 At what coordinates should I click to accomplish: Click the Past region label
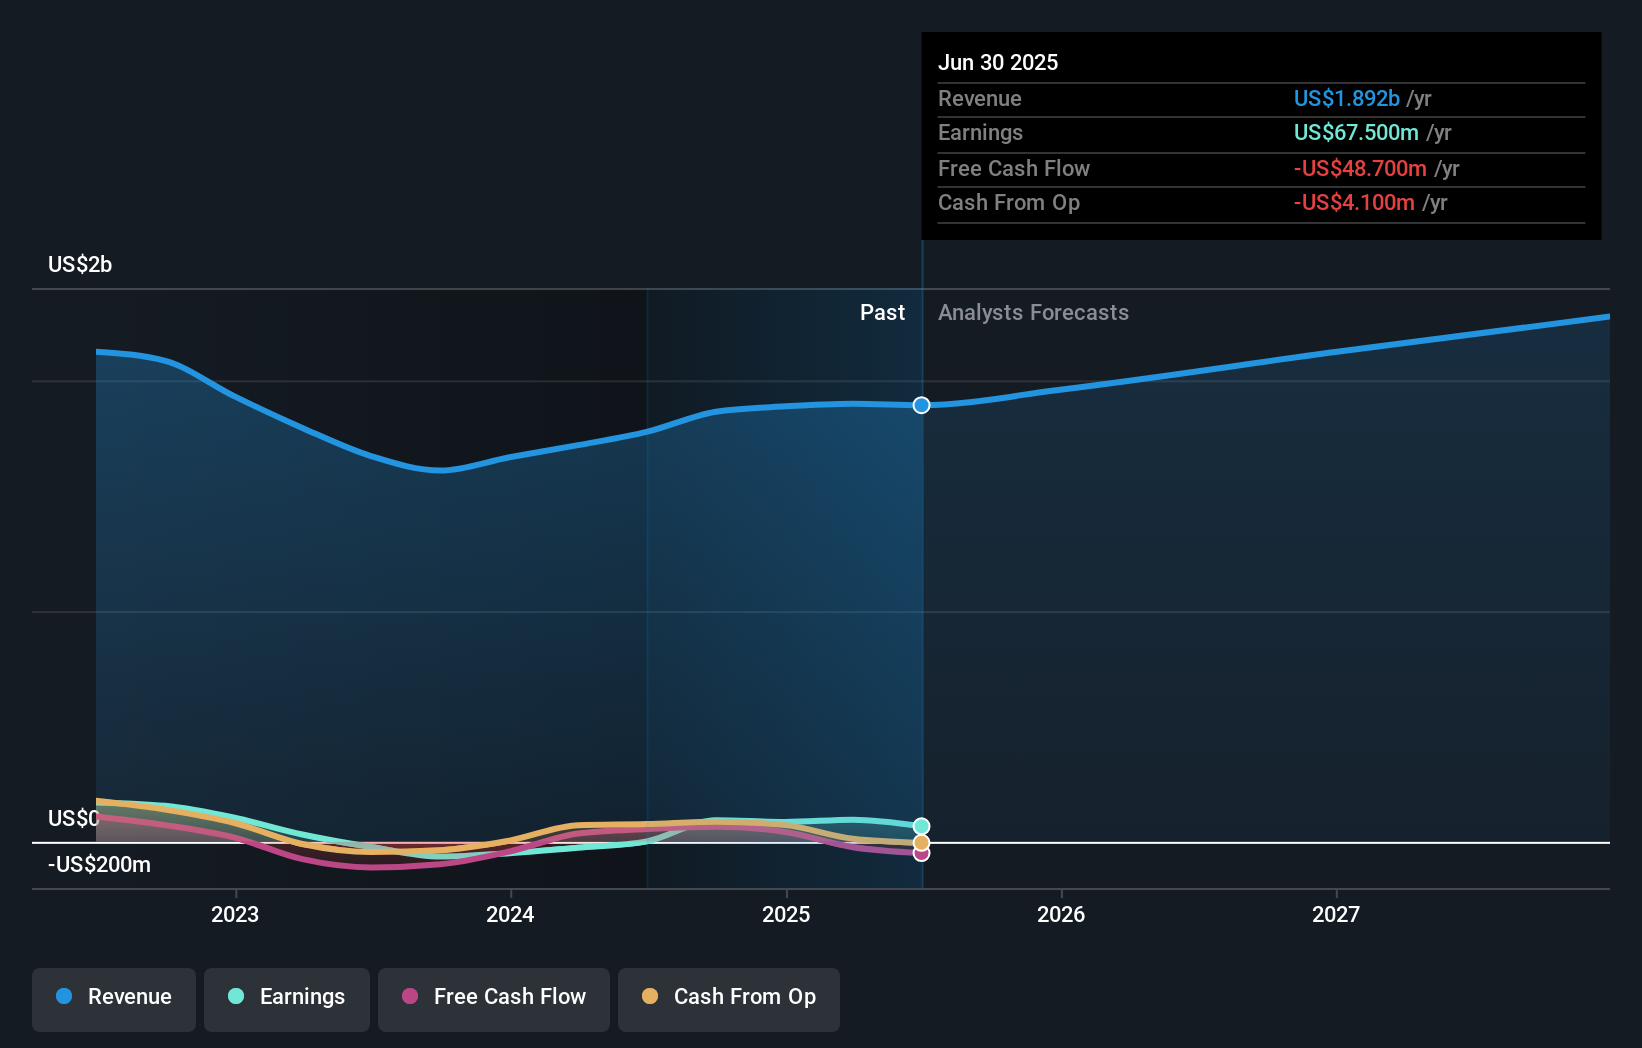pyautogui.click(x=882, y=313)
